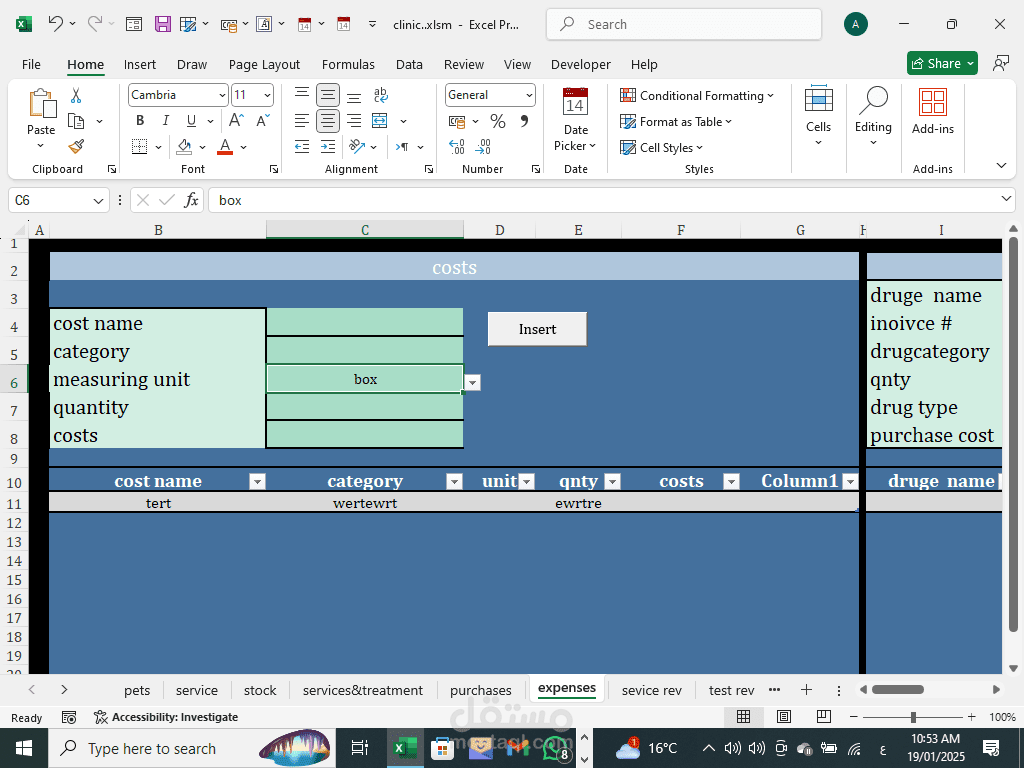1024x768 pixels.
Task: Toggle Middle Align vertical alignment
Action: tap(328, 95)
